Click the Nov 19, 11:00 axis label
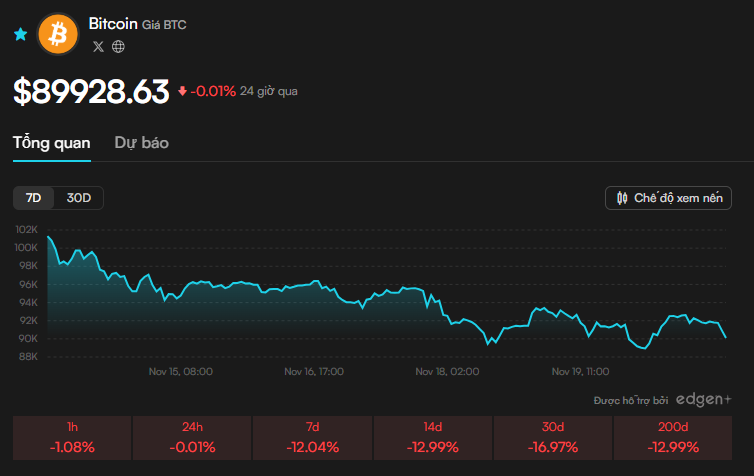Image resolution: width=754 pixels, height=476 pixels. pyautogui.click(x=580, y=372)
